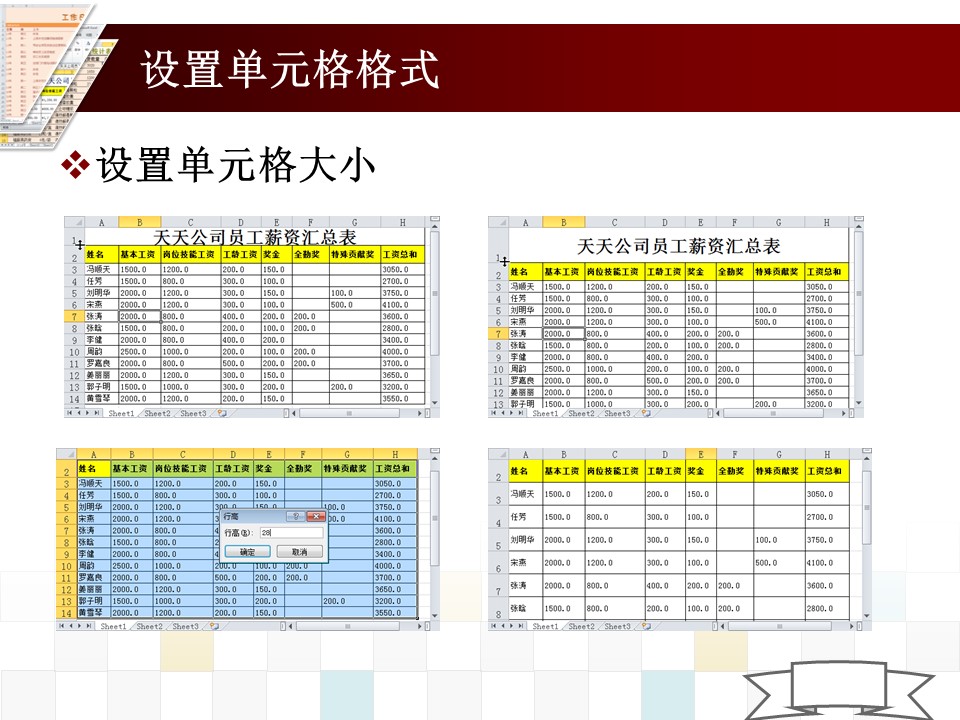
Task: Jump to first sheet in the blue-selected spreadsheet
Action: point(62,626)
